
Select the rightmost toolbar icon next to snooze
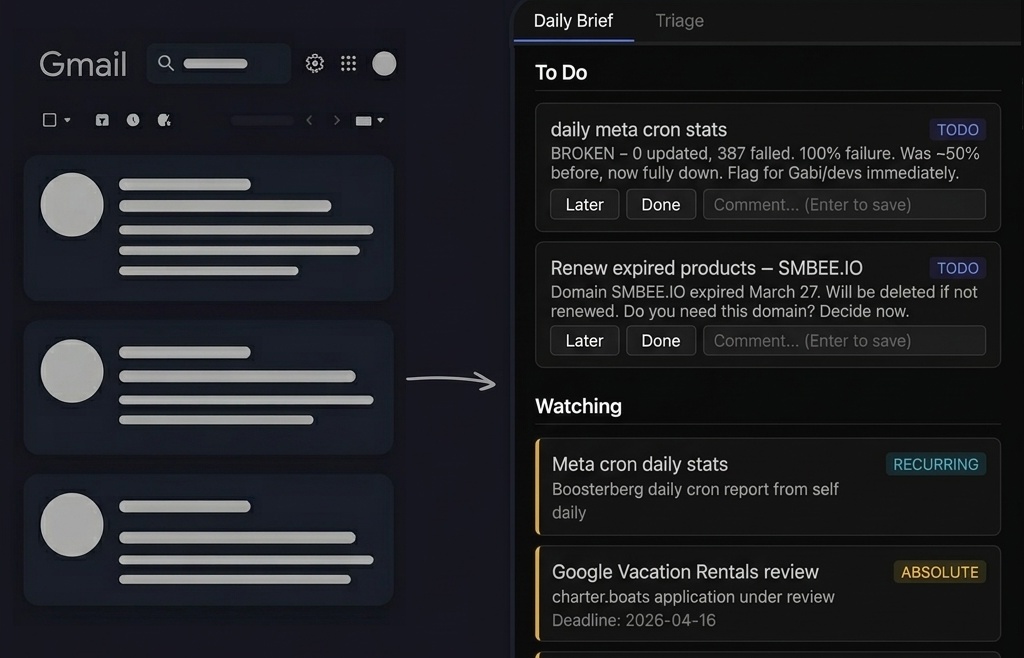pyautogui.click(x=165, y=120)
